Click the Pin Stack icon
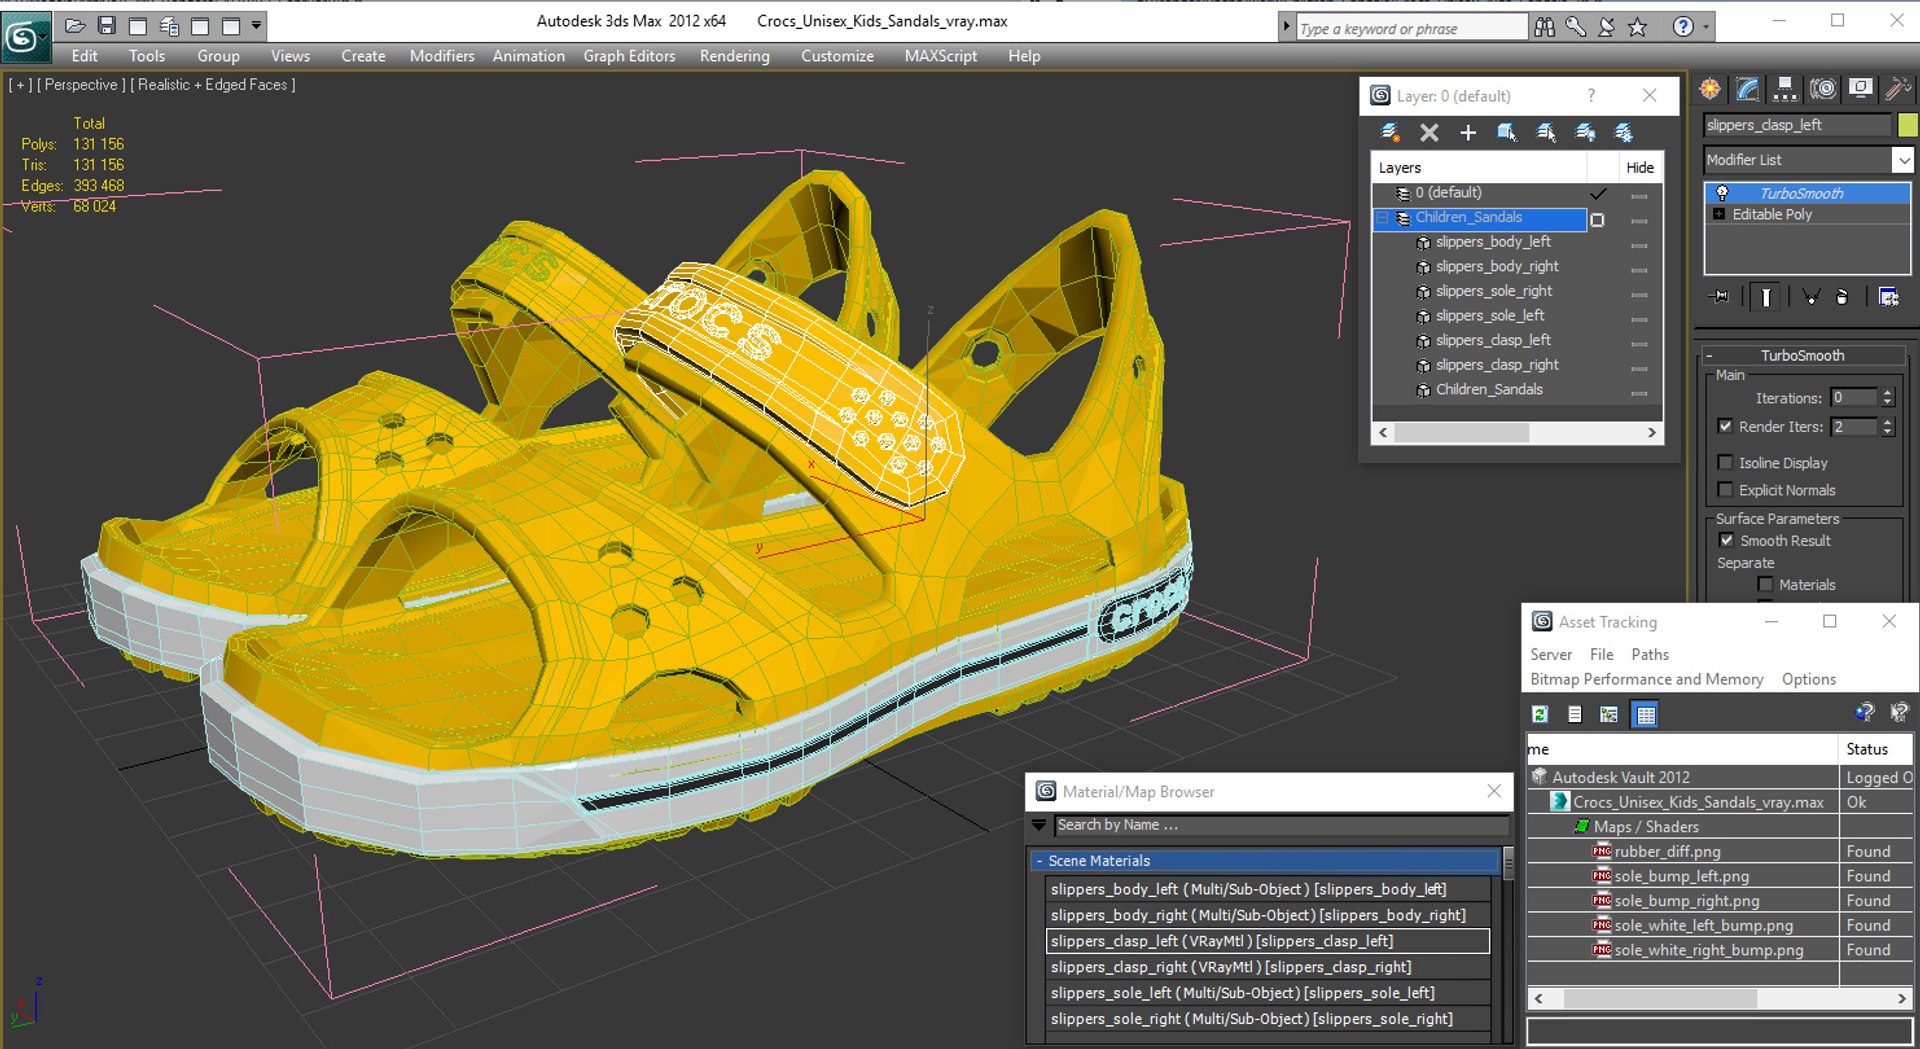Screen dimensions: 1920x1049 pyautogui.click(x=1720, y=297)
